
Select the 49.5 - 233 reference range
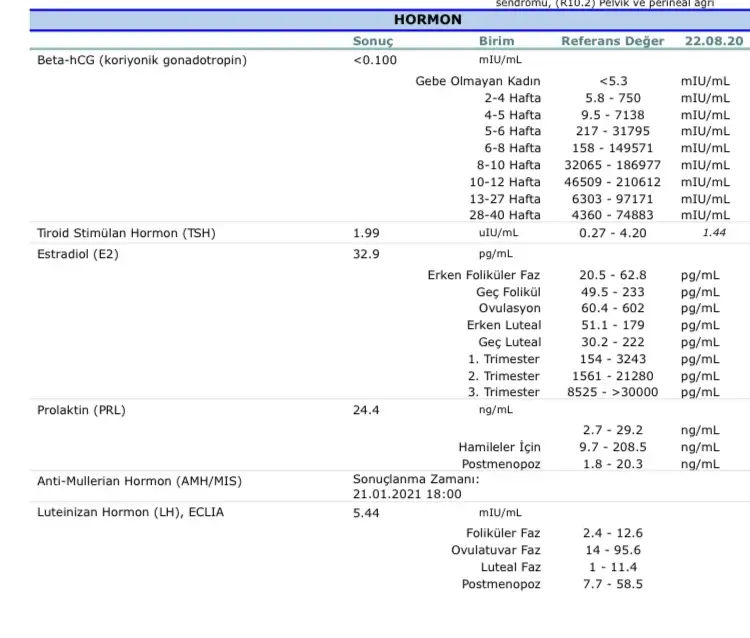(613, 292)
